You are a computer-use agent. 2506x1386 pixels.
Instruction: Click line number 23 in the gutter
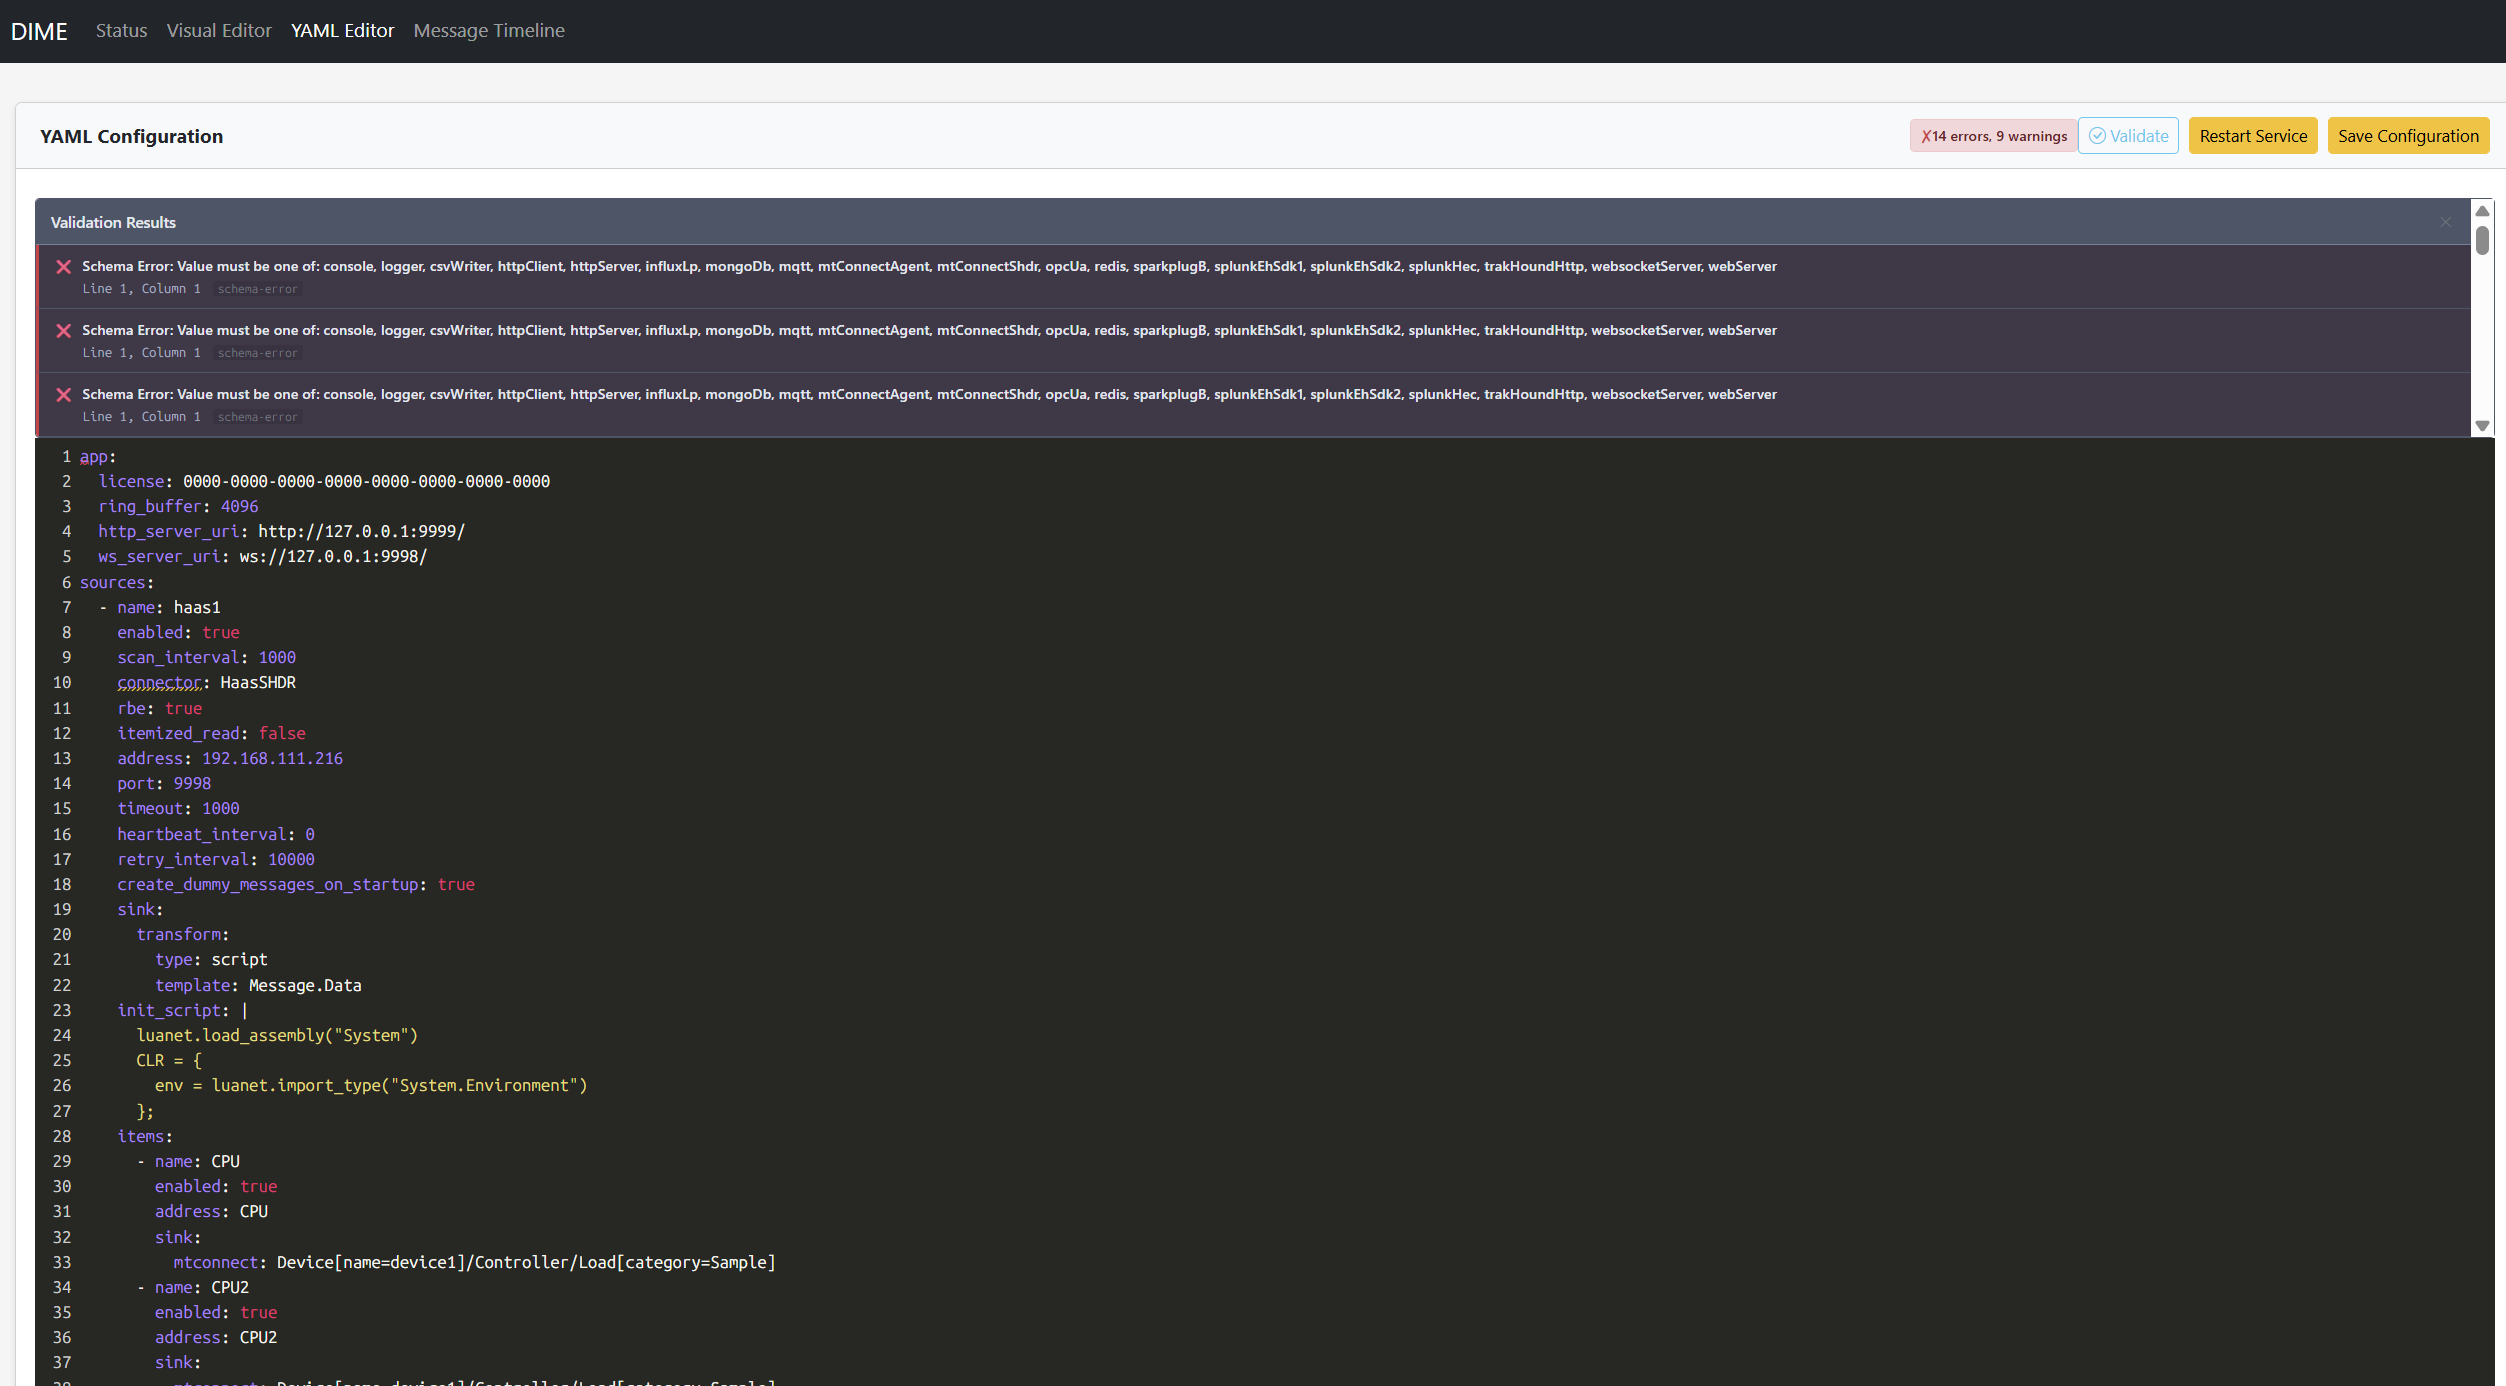click(62, 1011)
